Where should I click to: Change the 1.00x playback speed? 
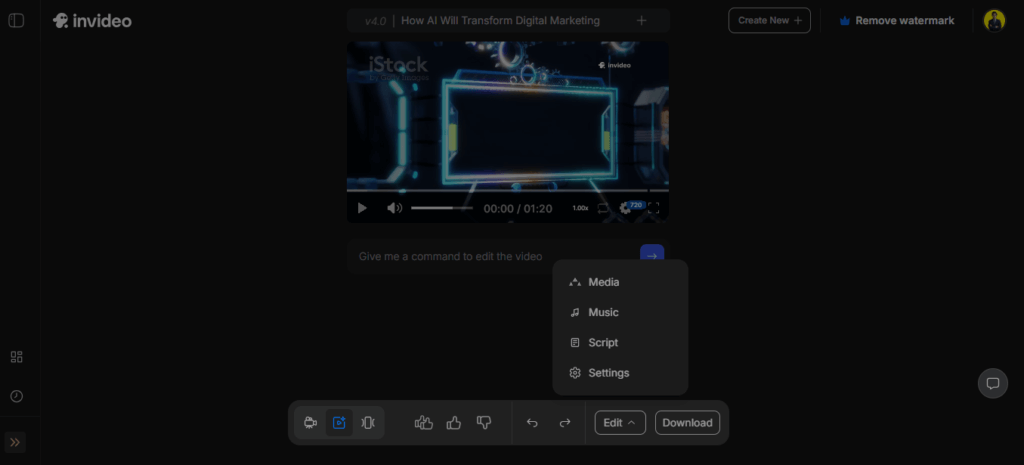[580, 208]
